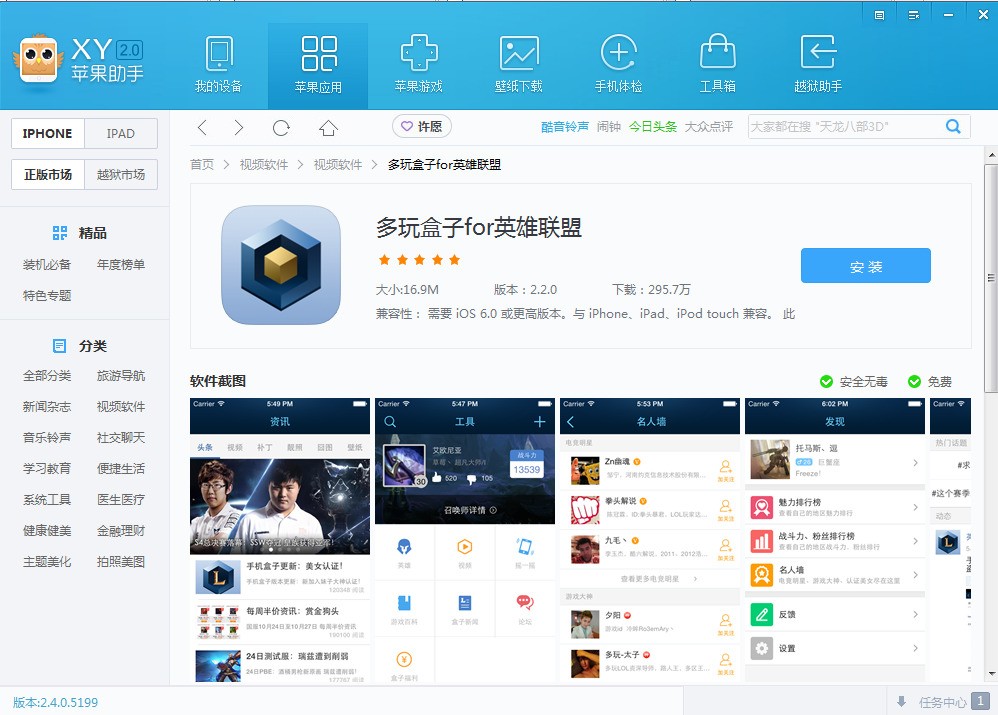Run 手机体检 phone checkup
The height and width of the screenshot is (715, 998).
pos(618,65)
